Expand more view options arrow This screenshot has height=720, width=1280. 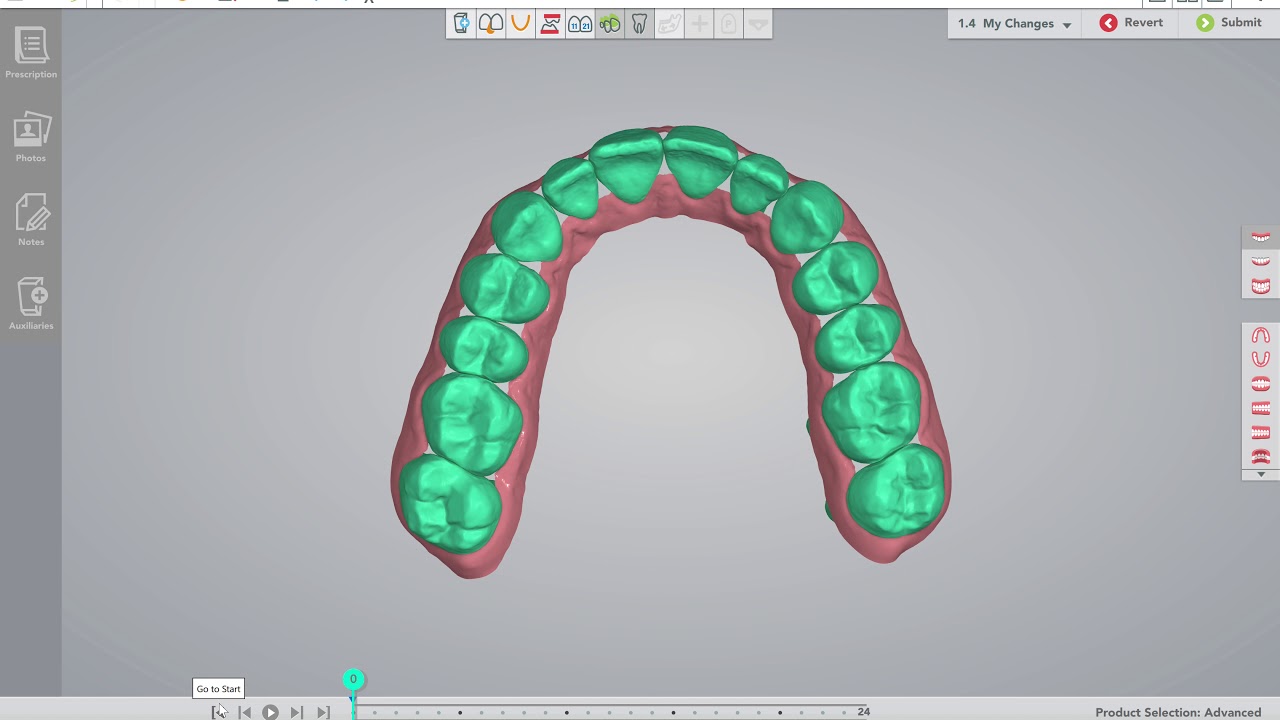[1261, 474]
